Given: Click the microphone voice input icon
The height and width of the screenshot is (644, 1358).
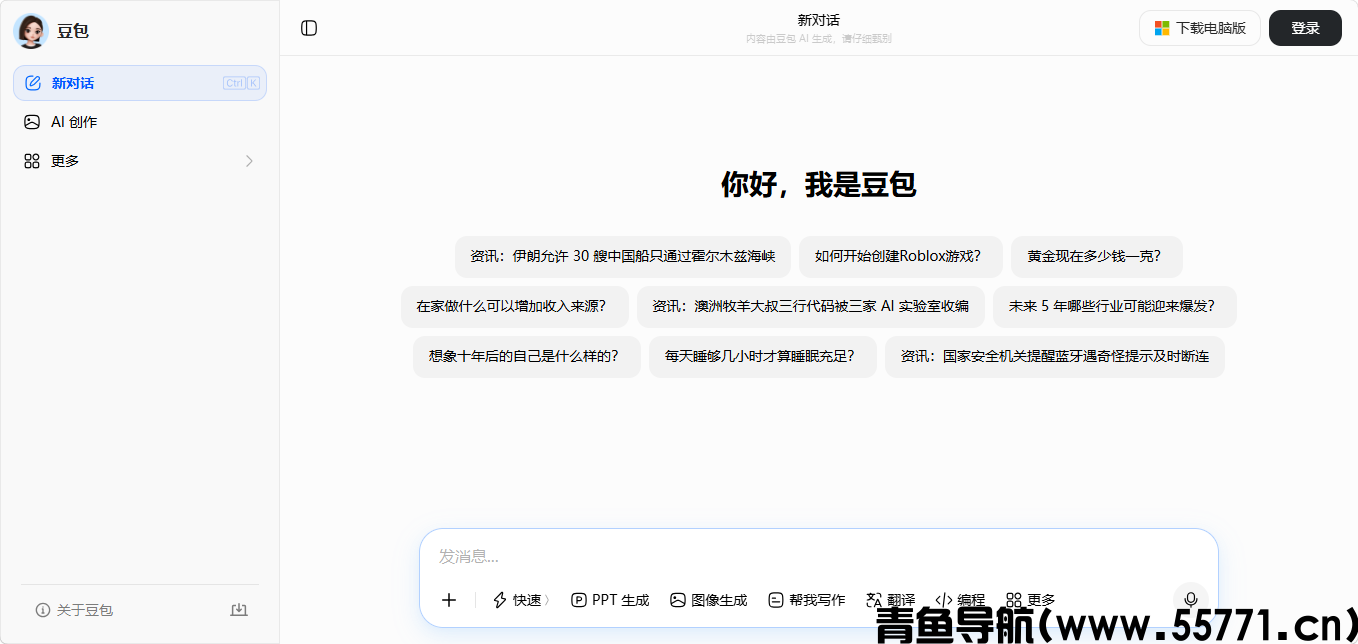Looking at the screenshot, I should tap(1190, 600).
